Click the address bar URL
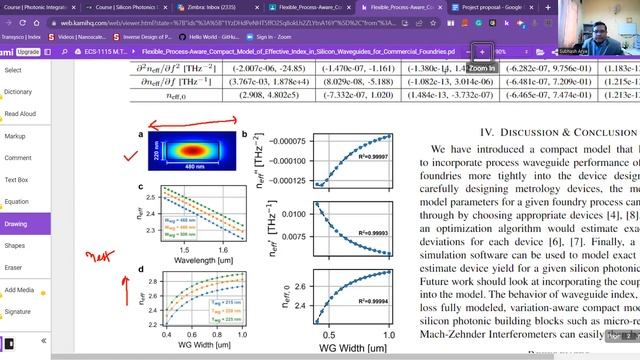640x360 pixels. tap(228, 23)
